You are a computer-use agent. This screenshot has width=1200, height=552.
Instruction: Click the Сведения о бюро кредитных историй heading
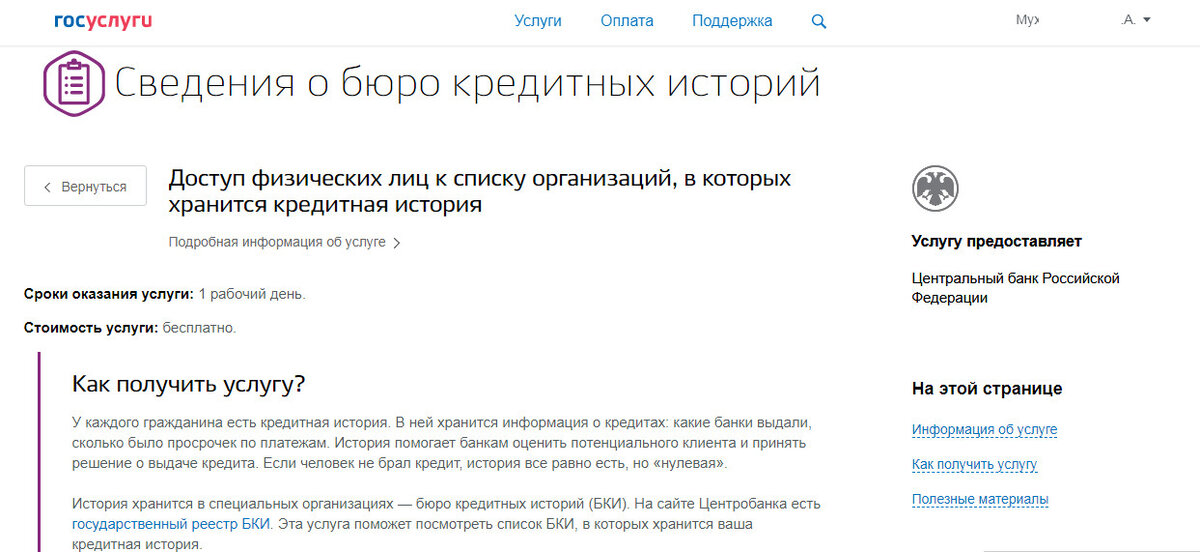(x=467, y=83)
